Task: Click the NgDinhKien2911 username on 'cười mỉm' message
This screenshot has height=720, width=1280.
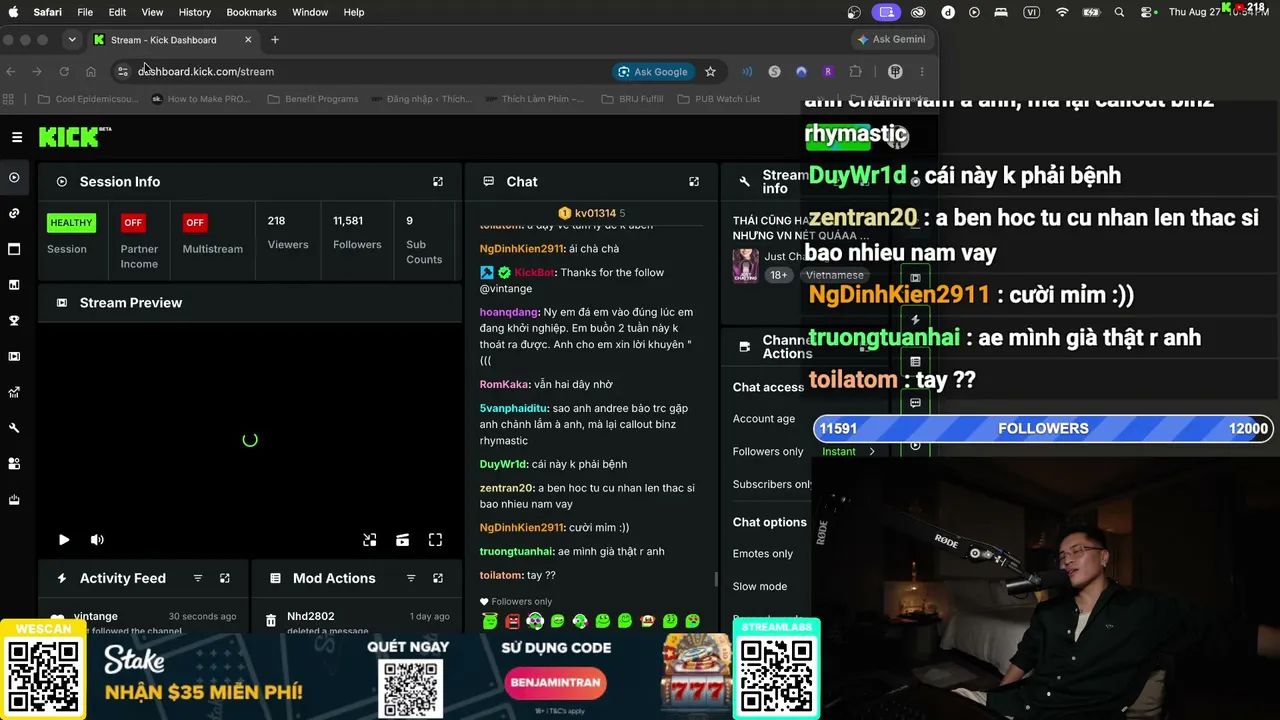Action: [522, 527]
